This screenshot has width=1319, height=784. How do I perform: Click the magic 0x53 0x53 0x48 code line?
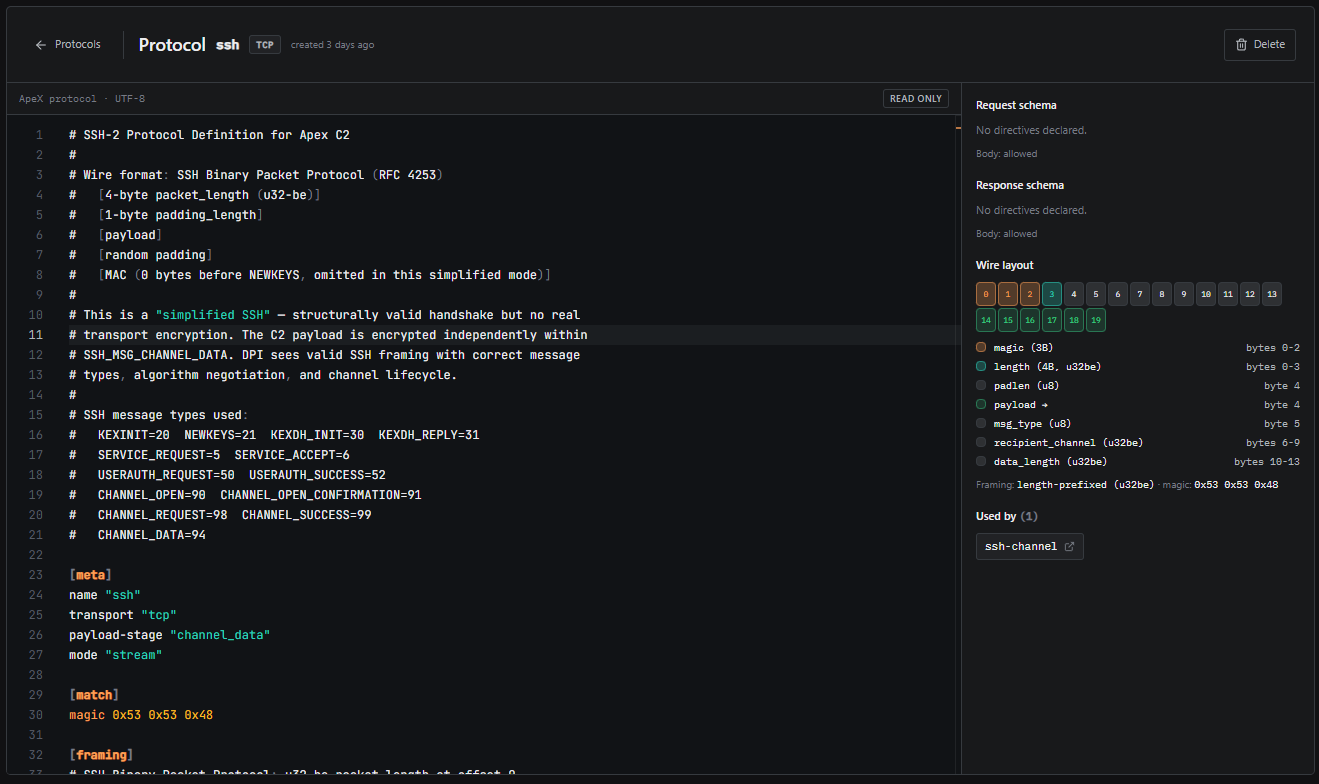coord(141,715)
